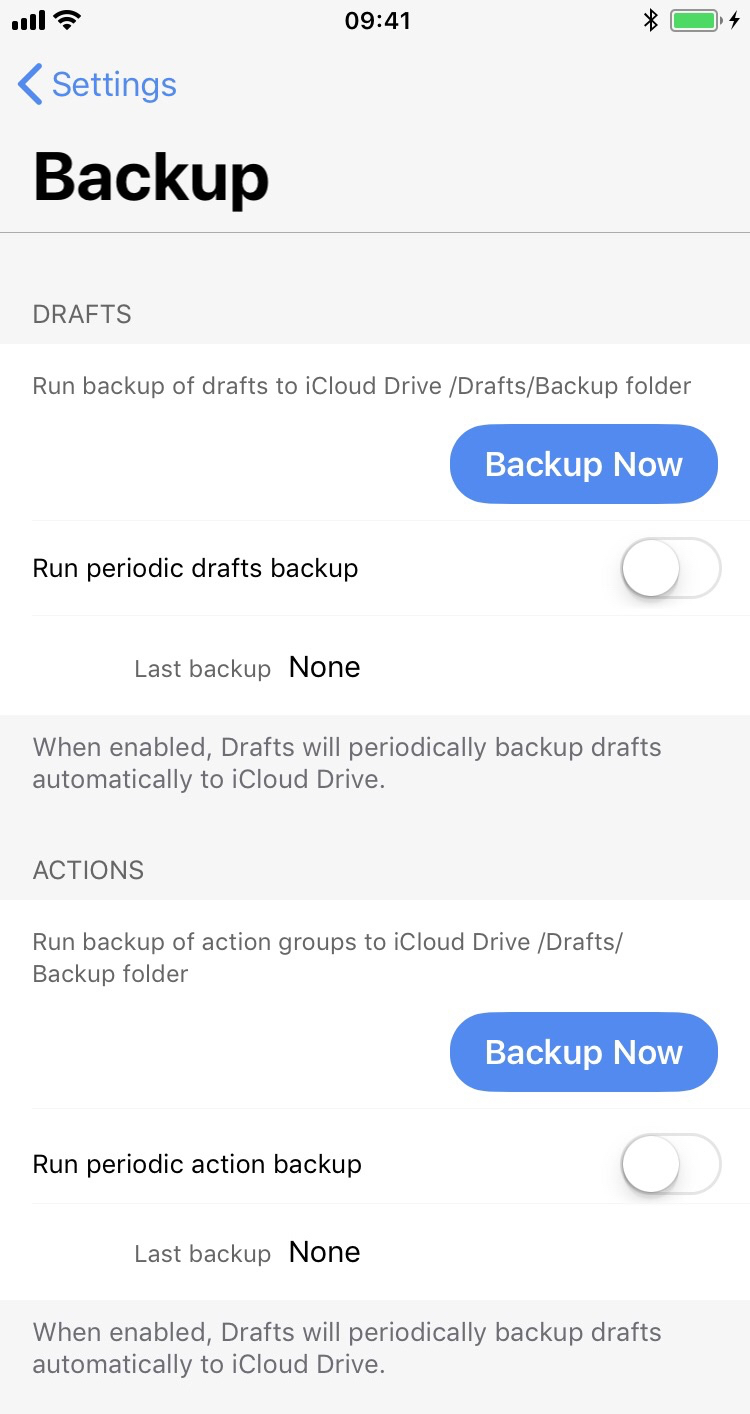Tap the ACTIONS section header

point(88,870)
